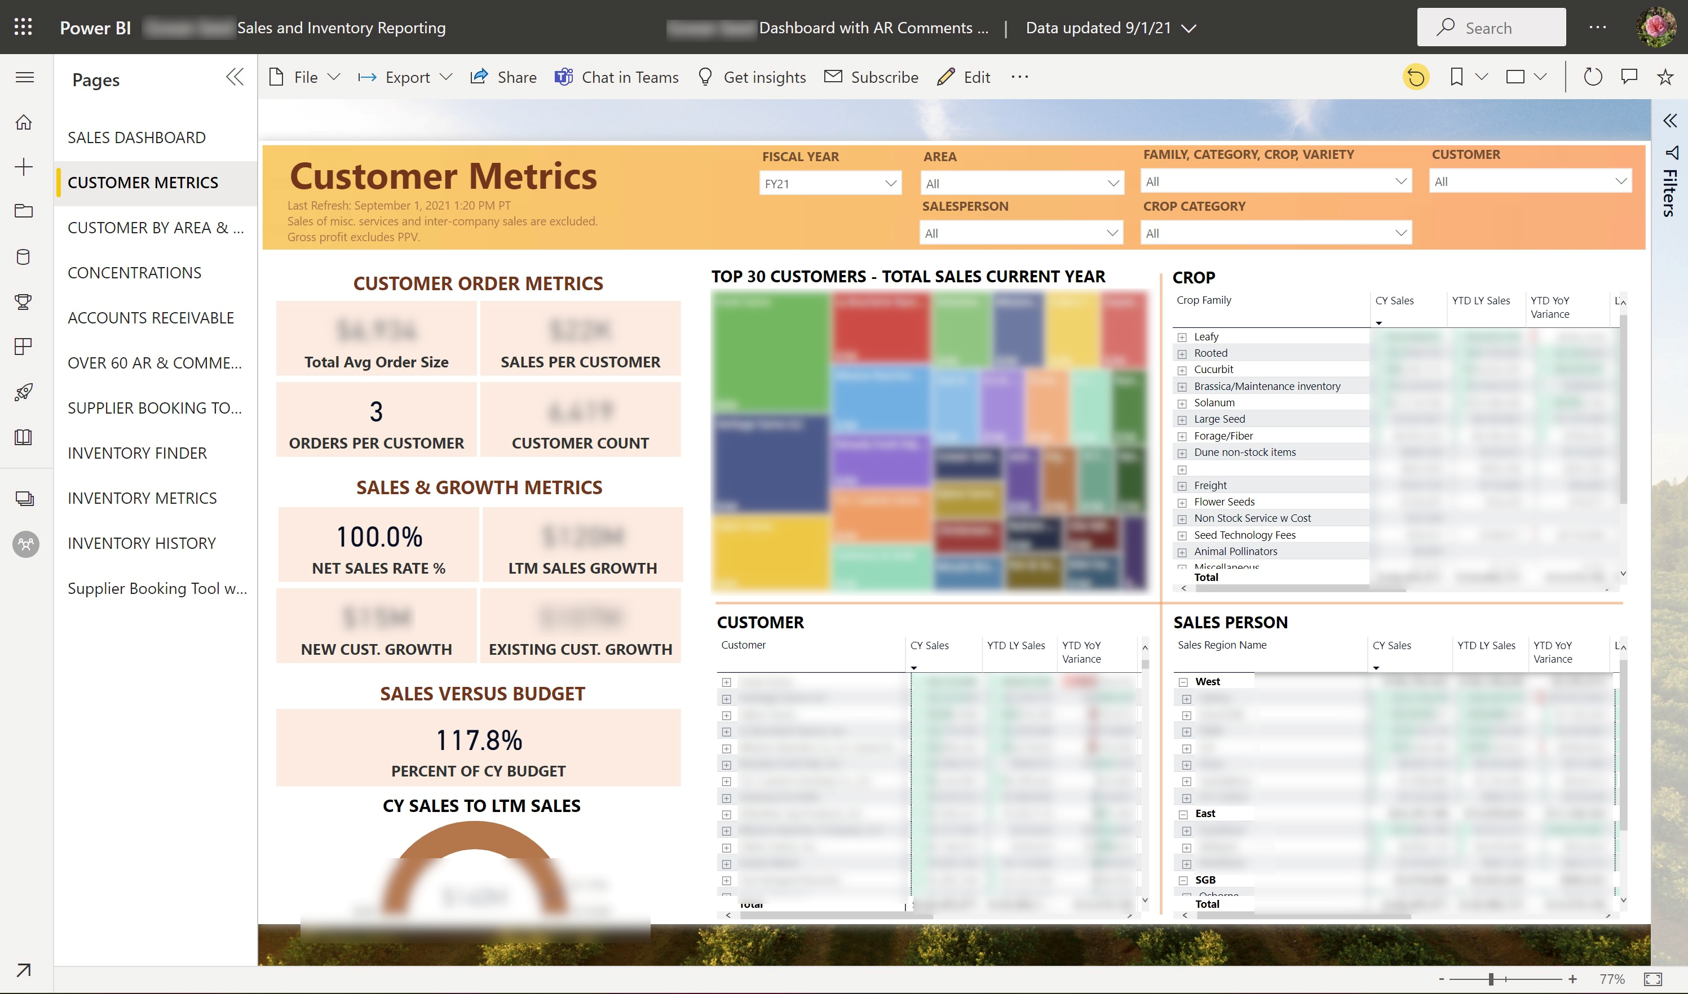Viewport: 1688px width, 994px height.
Task: Open the Data updated dropdown
Action: click(1111, 28)
